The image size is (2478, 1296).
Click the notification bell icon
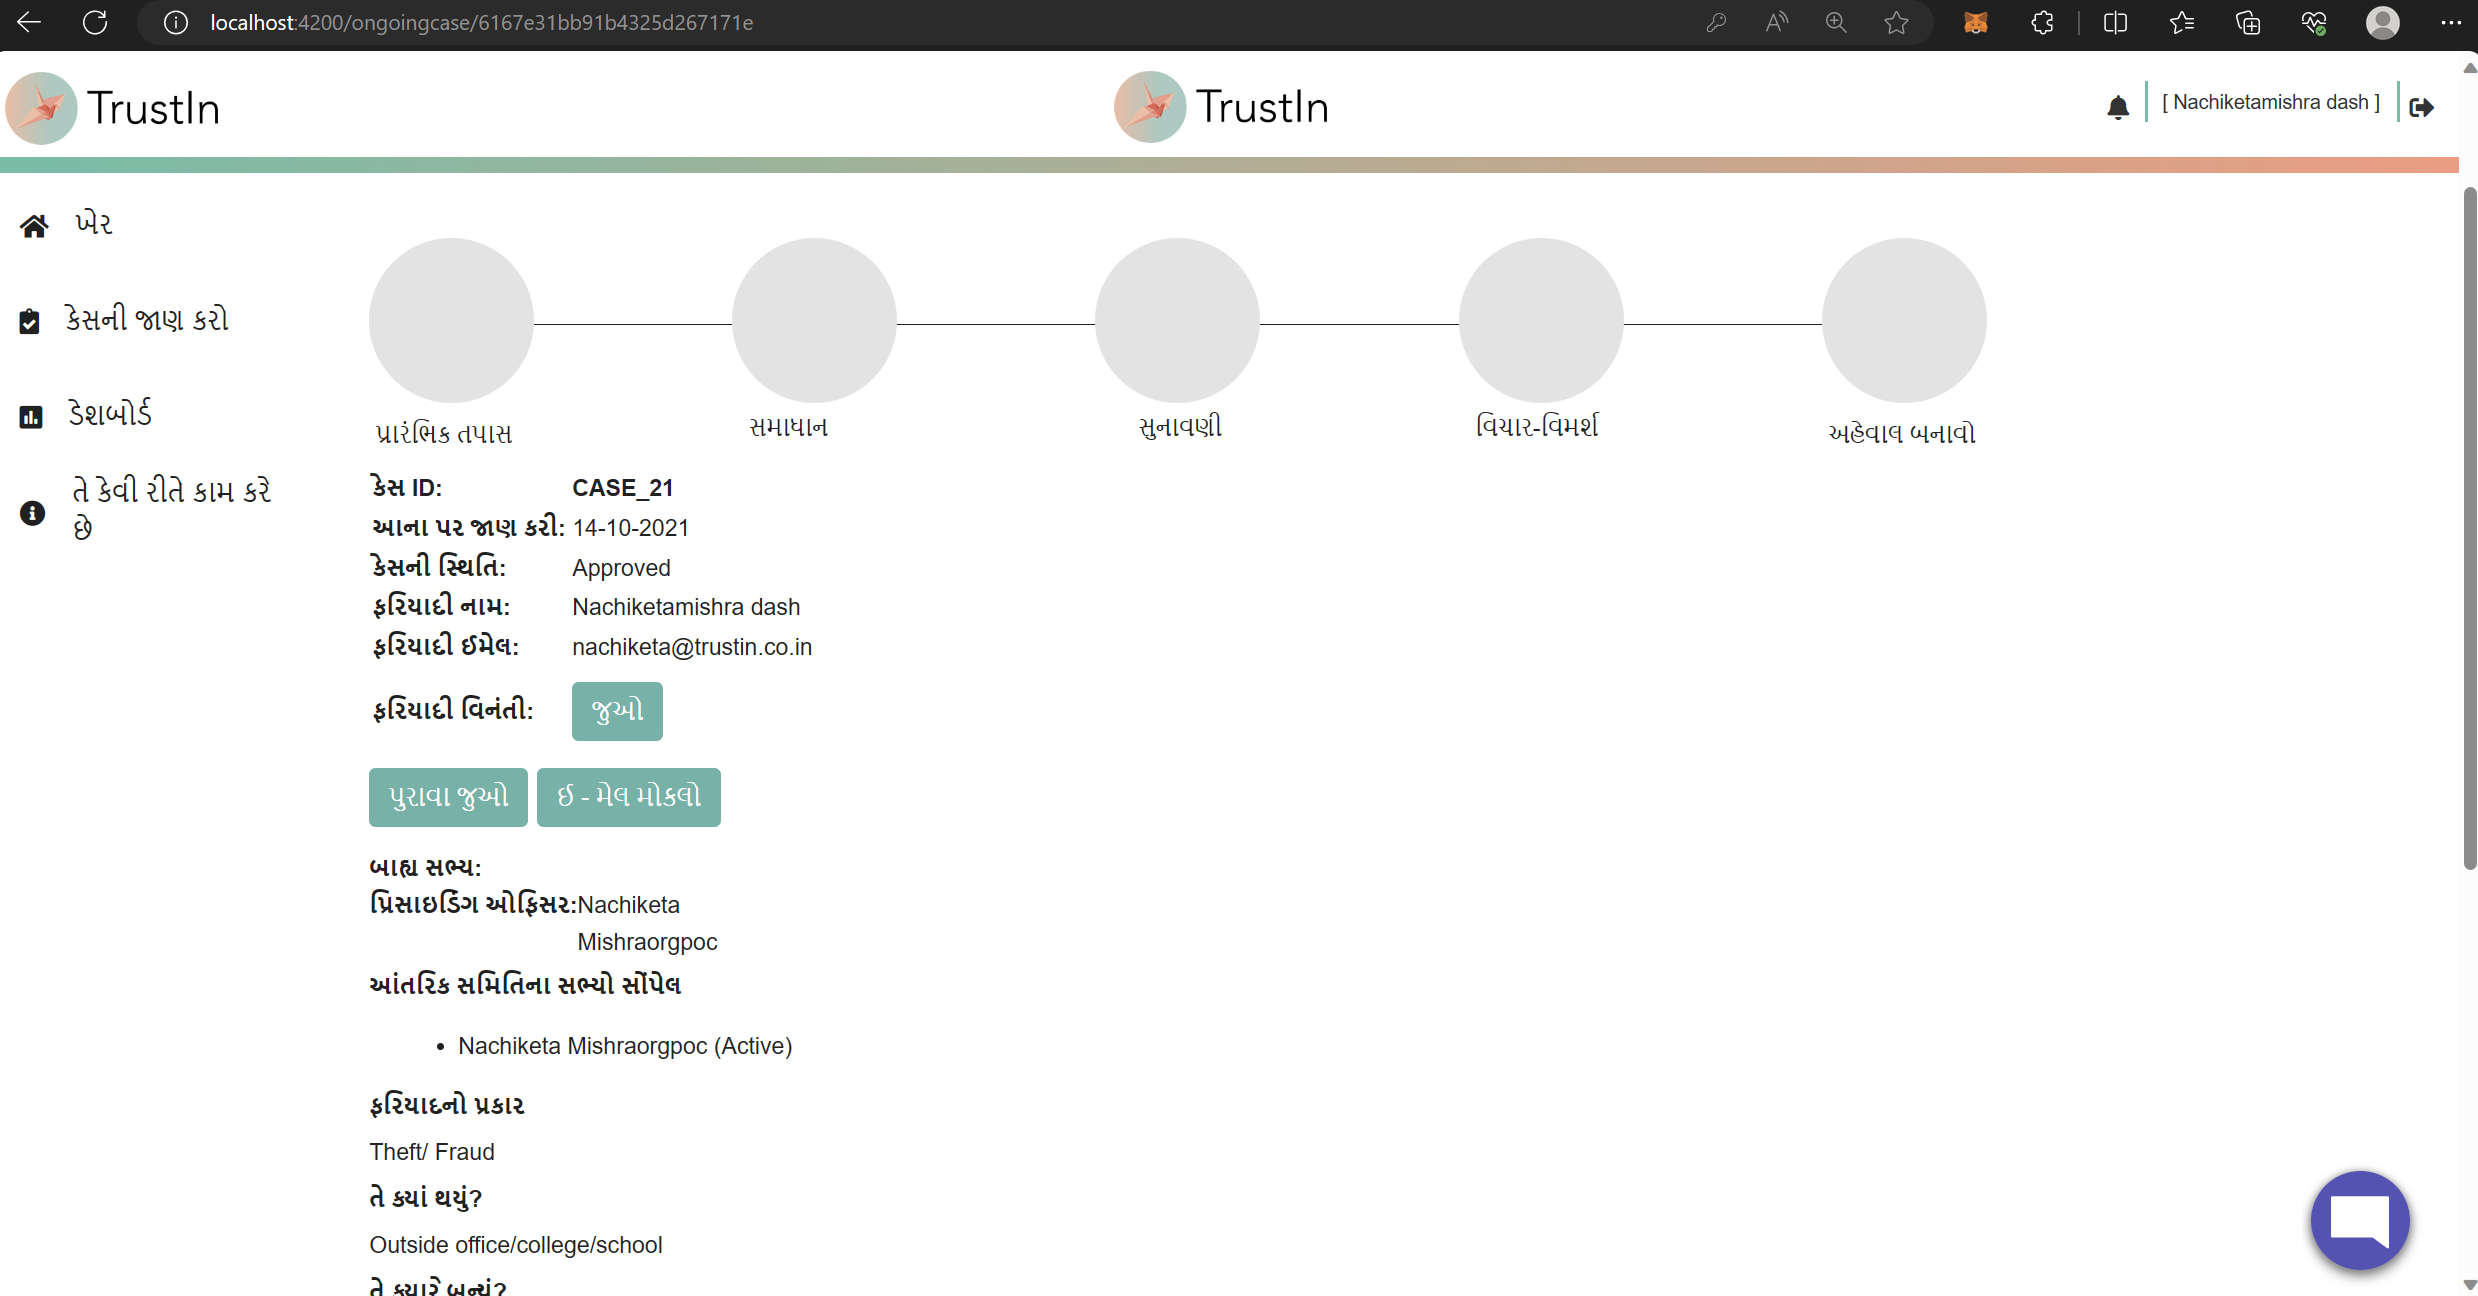[x=2117, y=107]
